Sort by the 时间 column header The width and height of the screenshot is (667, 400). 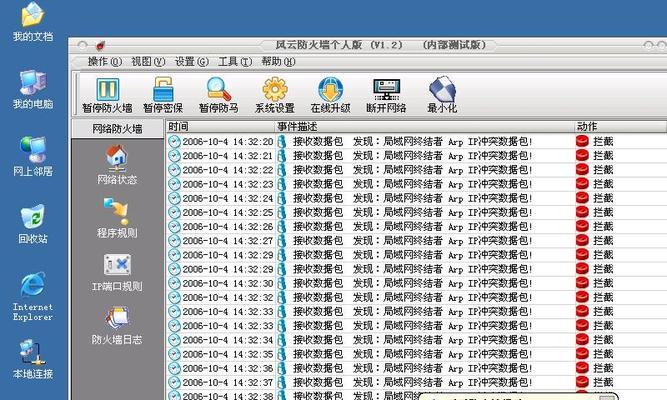(220, 126)
